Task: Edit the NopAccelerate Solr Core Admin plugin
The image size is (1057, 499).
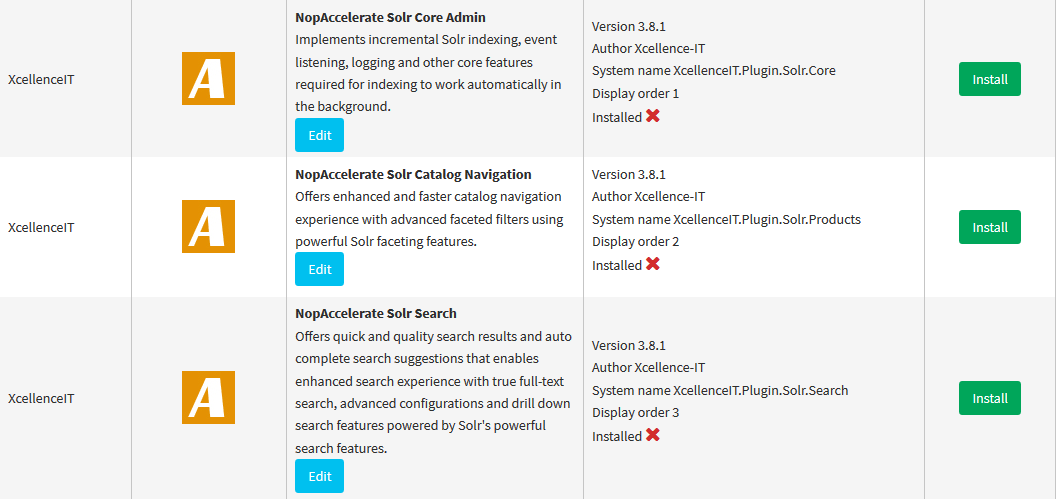Action: point(320,135)
